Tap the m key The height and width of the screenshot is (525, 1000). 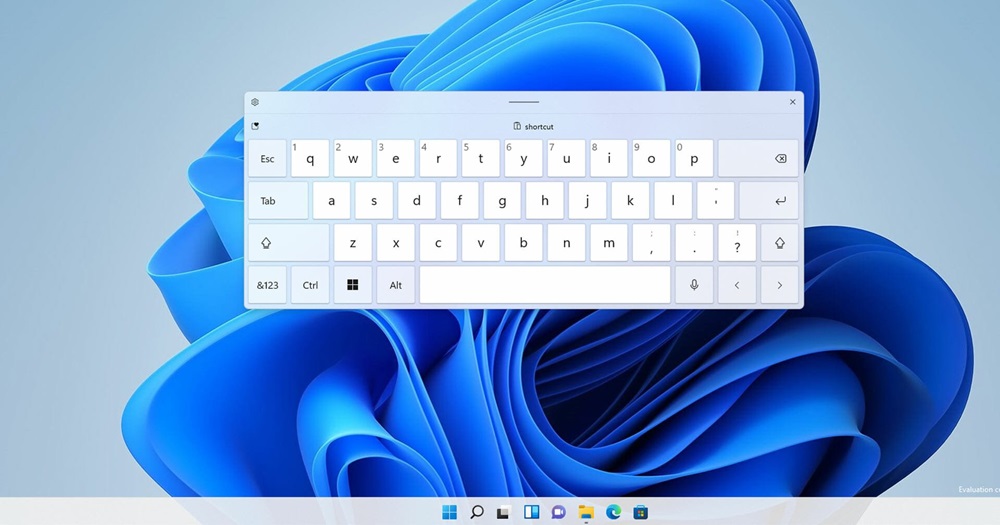point(609,243)
